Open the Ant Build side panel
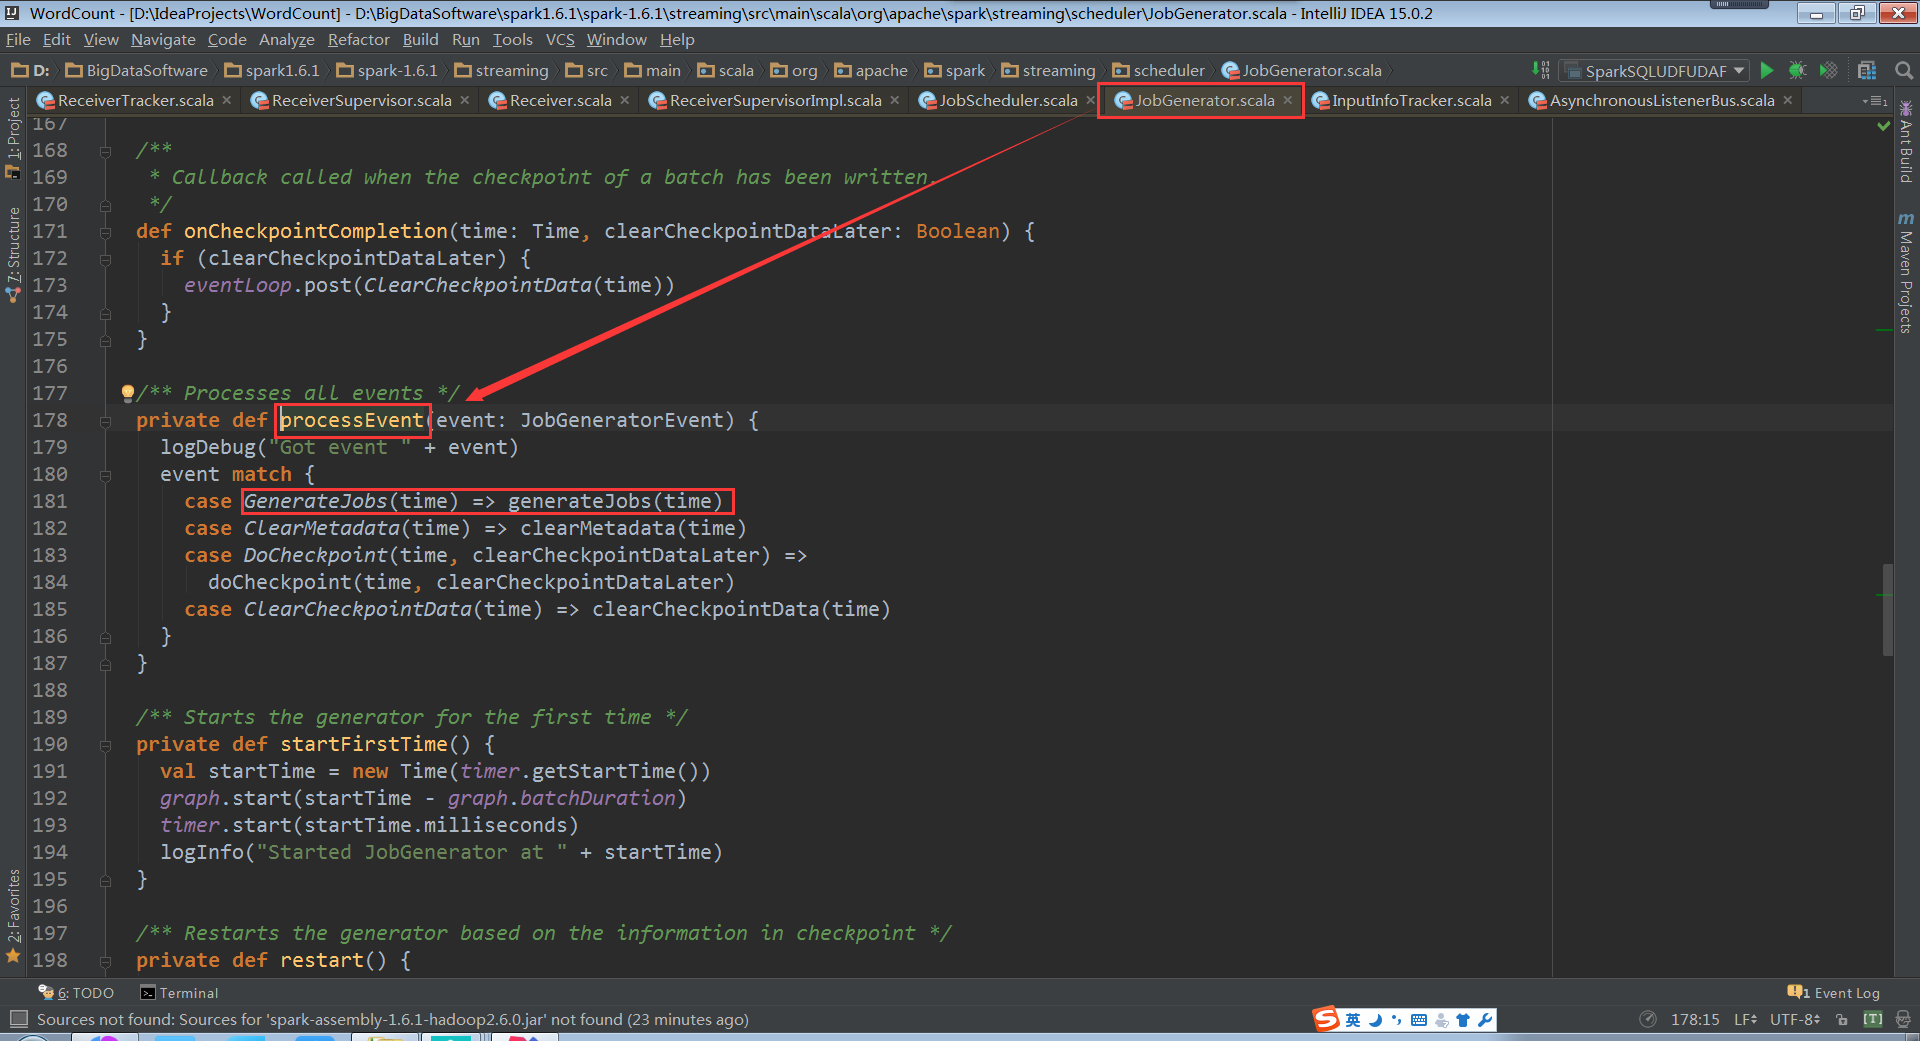Viewport: 1920px width, 1041px height. [x=1906, y=142]
